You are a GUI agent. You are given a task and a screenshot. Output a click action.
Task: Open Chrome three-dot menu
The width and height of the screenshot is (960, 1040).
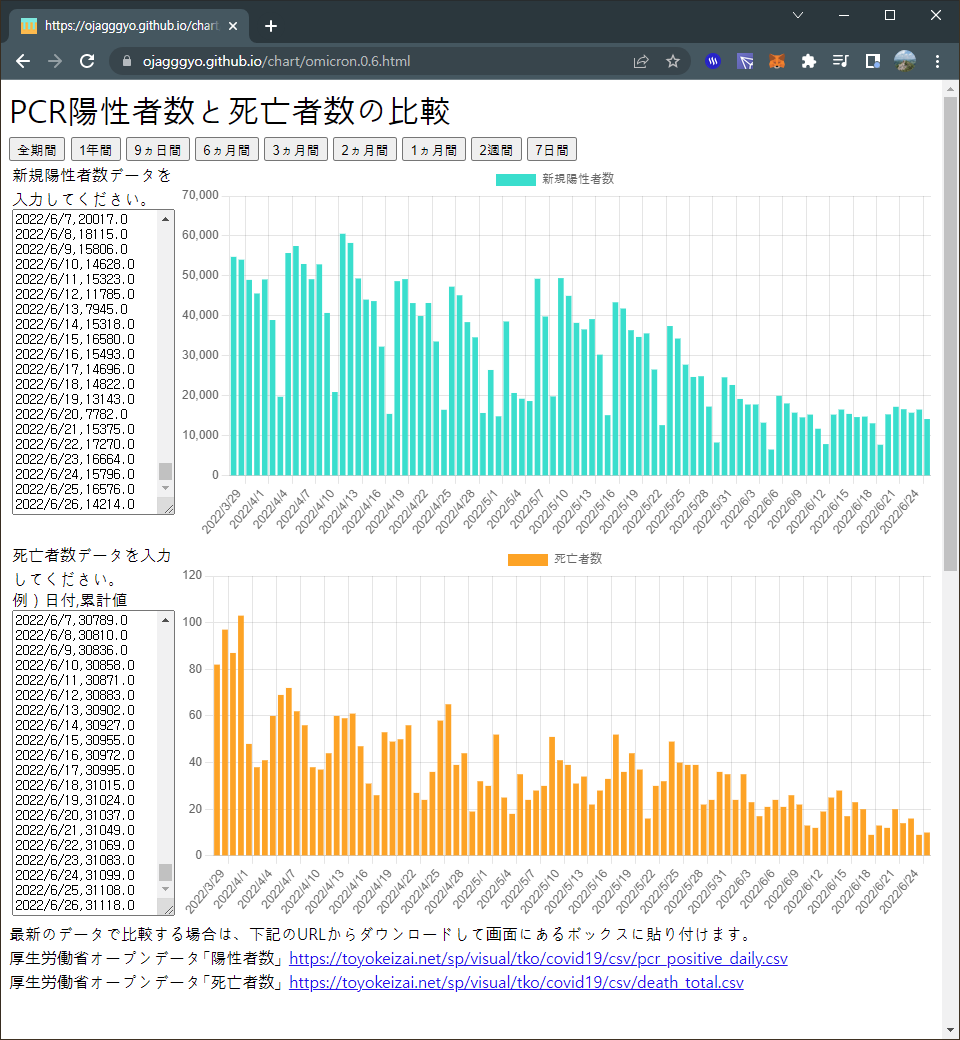click(x=937, y=62)
